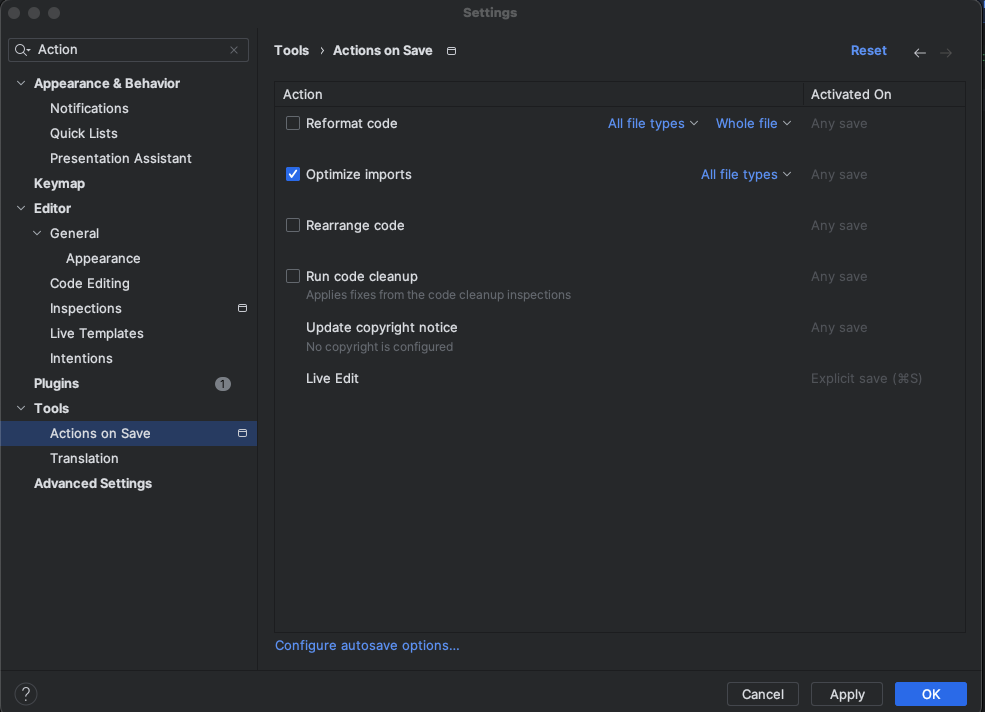Click the forward navigation arrow
Screen dimensions: 985x712
pyautogui.click(x=946, y=52)
